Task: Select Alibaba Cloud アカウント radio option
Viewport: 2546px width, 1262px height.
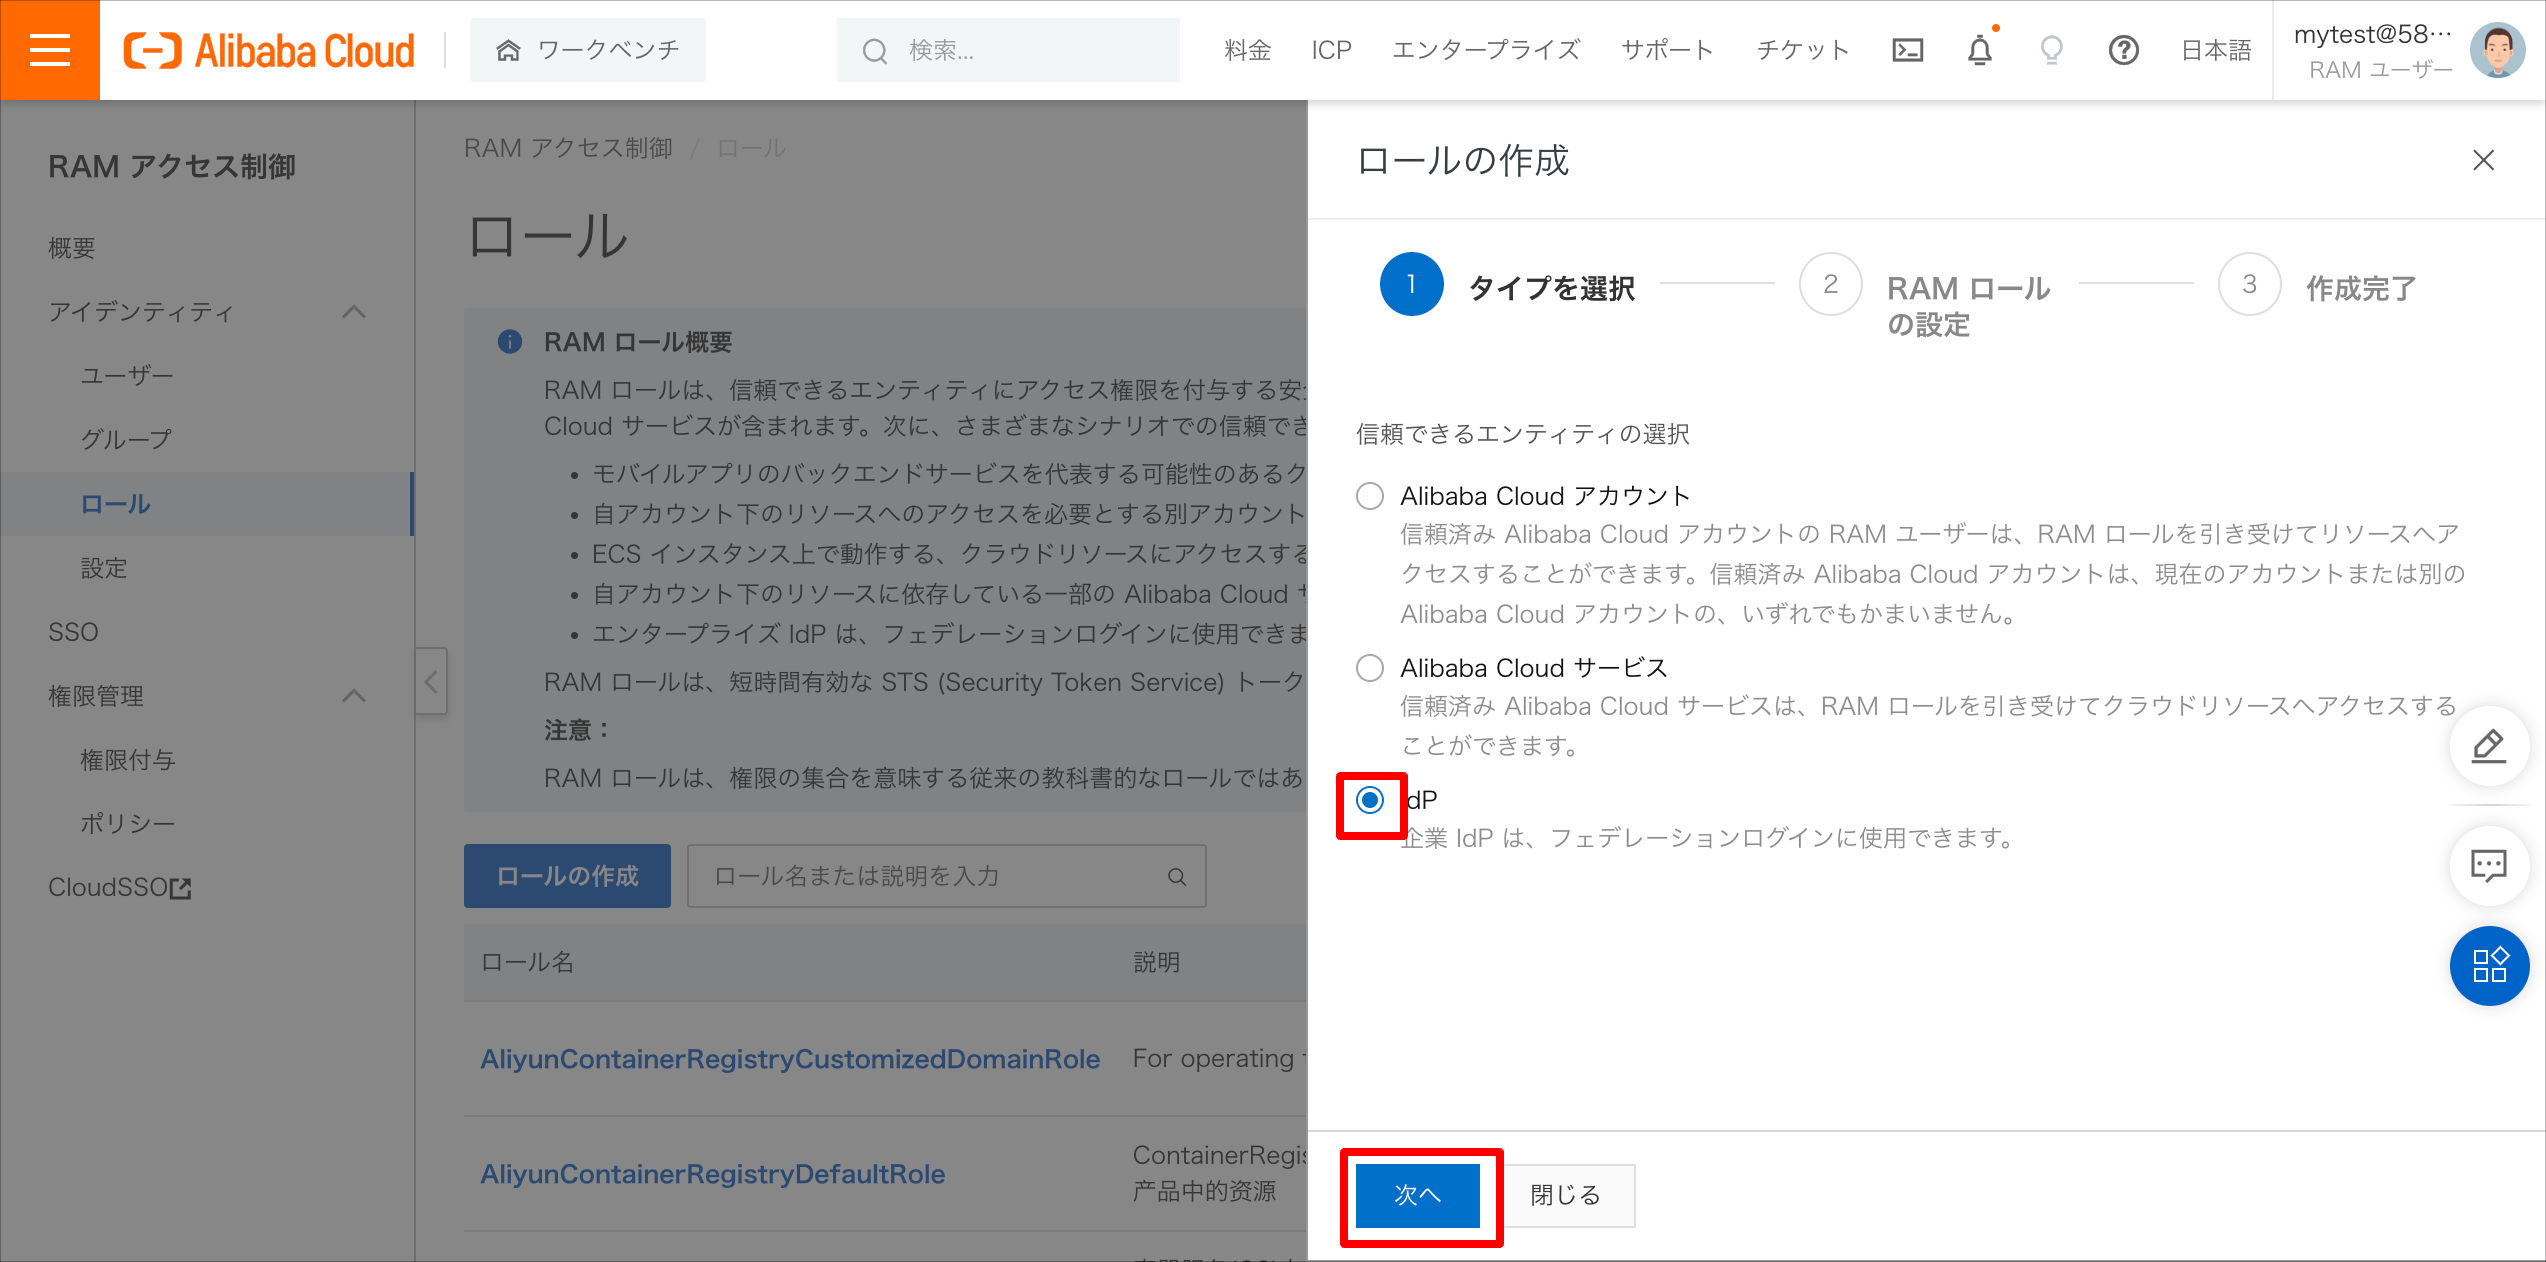Action: tap(1370, 496)
